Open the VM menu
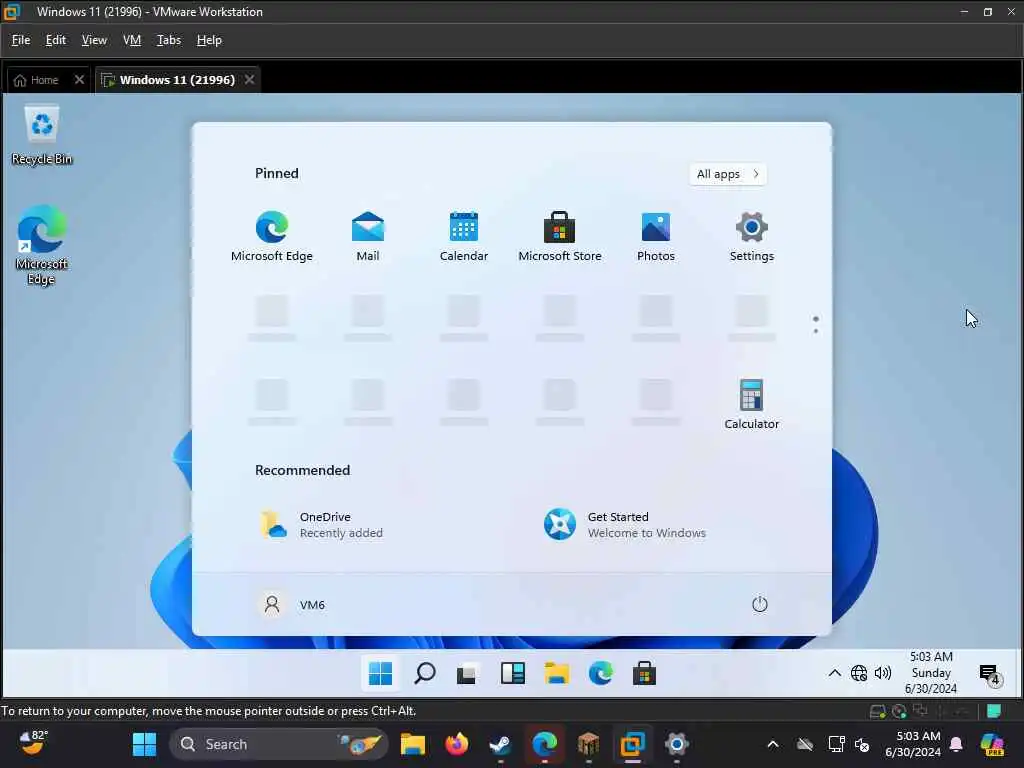1024x768 pixels. click(x=132, y=40)
